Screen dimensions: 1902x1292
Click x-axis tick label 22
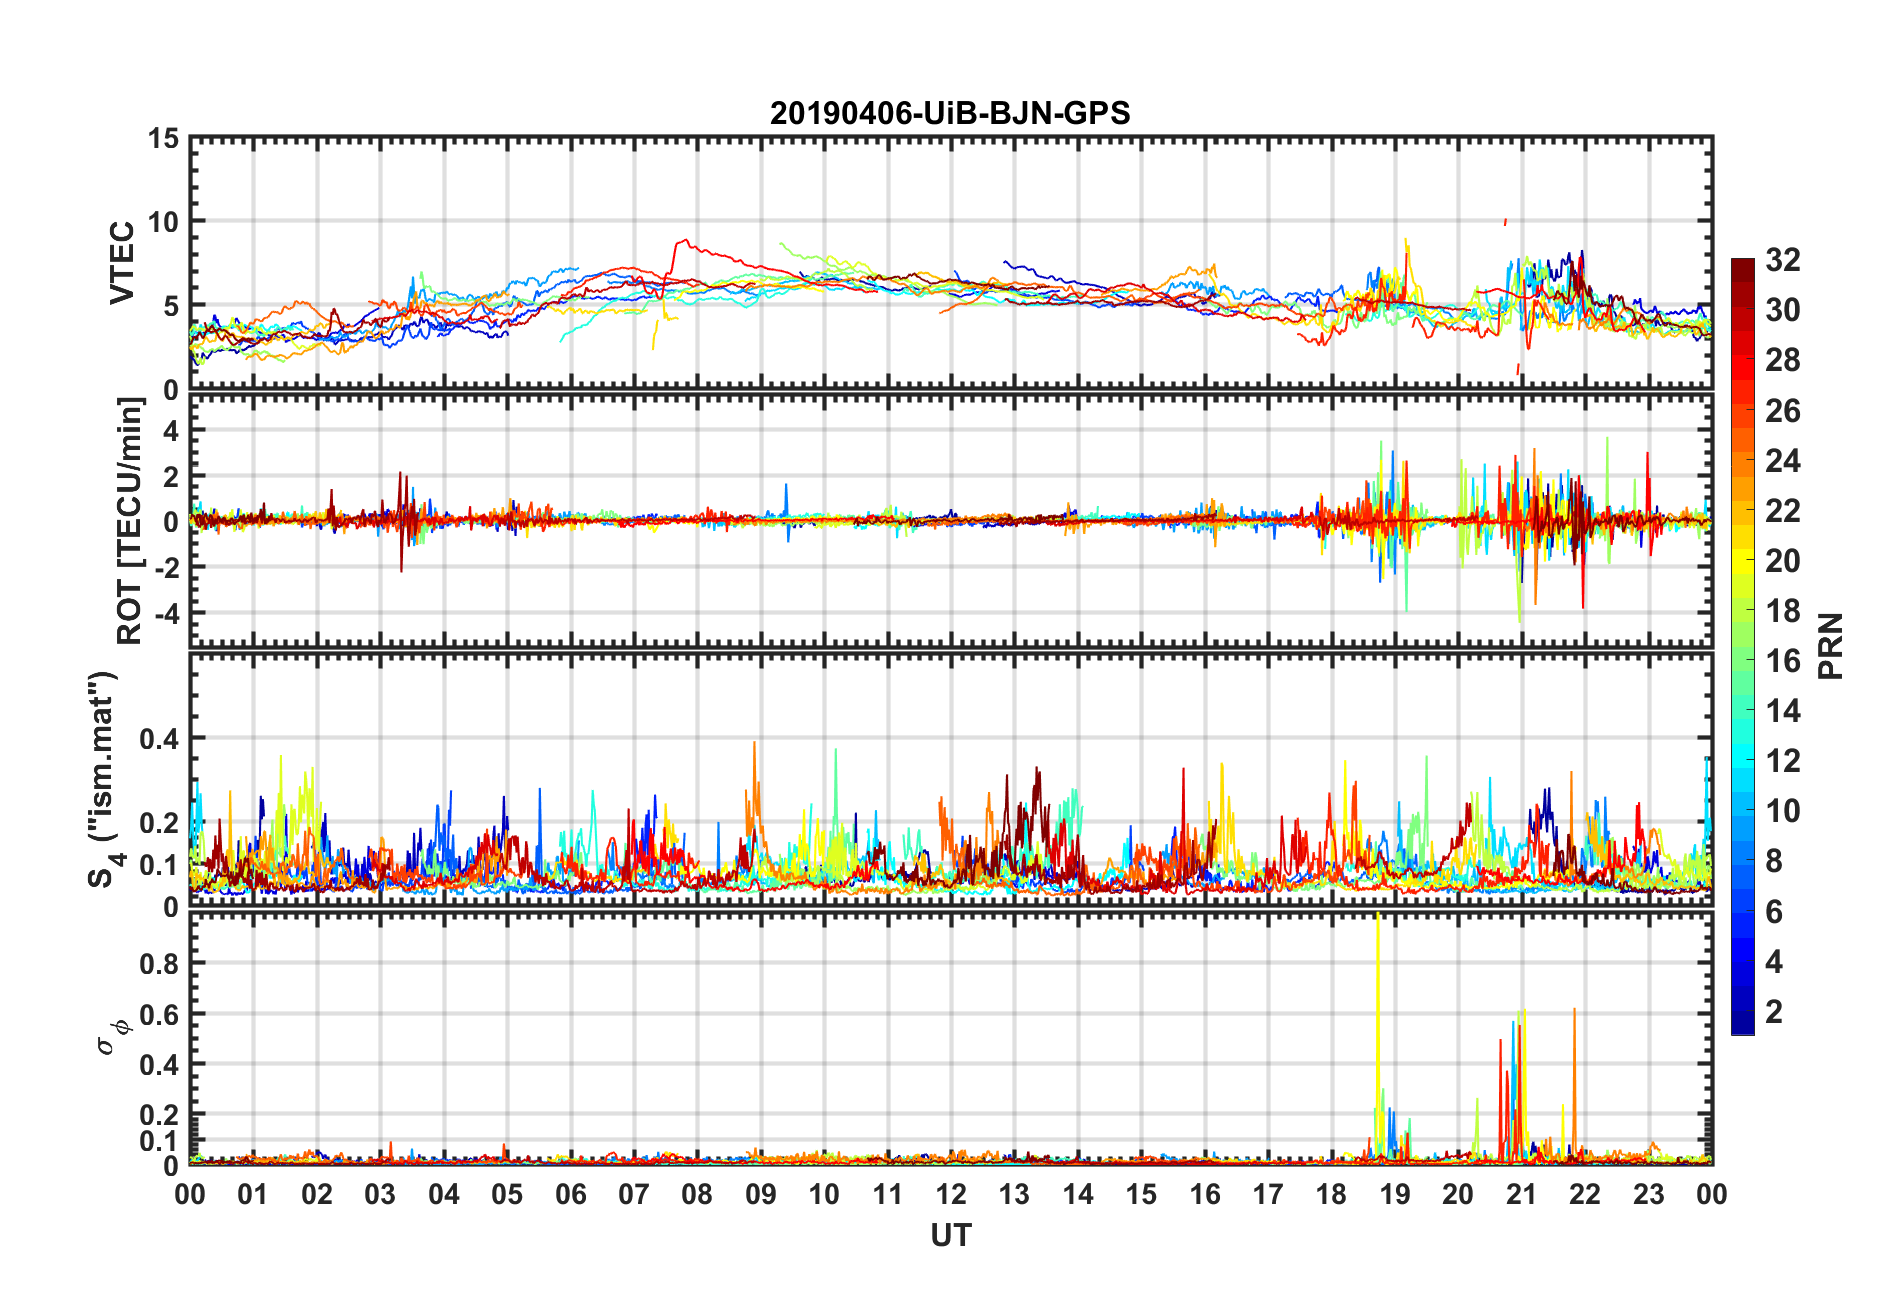click(1585, 1194)
